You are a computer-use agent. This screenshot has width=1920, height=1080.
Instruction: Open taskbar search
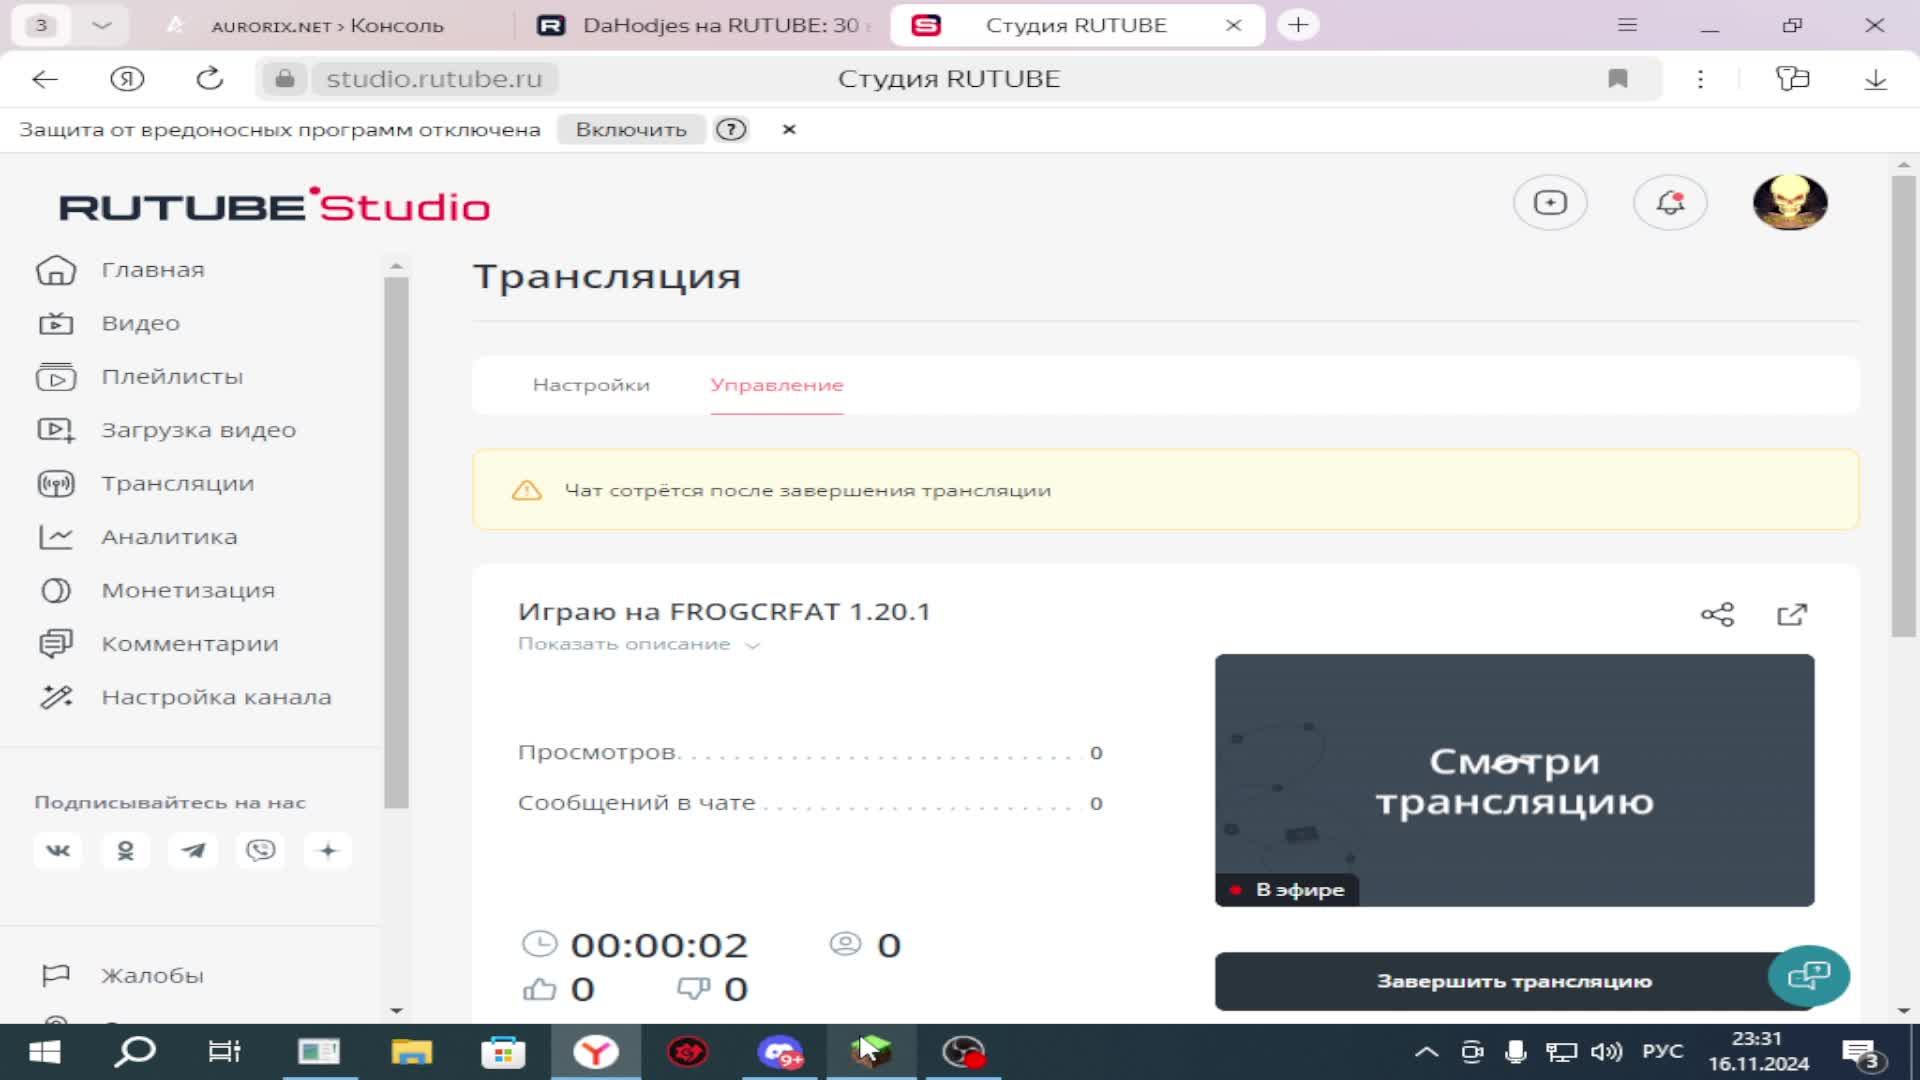click(x=134, y=1052)
